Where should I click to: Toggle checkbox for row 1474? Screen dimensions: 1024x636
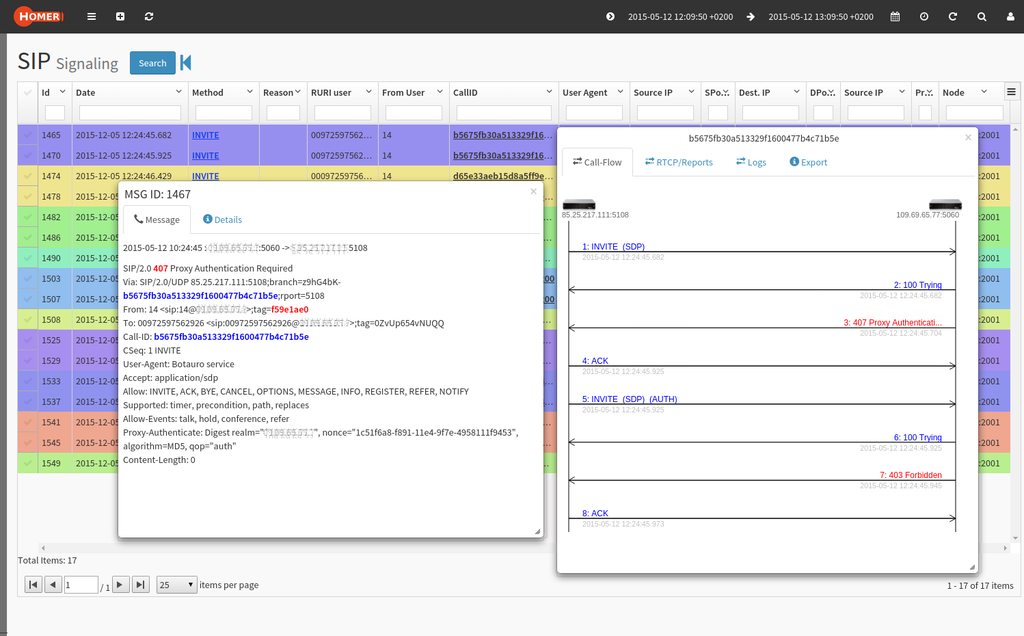pyautogui.click(x=27, y=176)
